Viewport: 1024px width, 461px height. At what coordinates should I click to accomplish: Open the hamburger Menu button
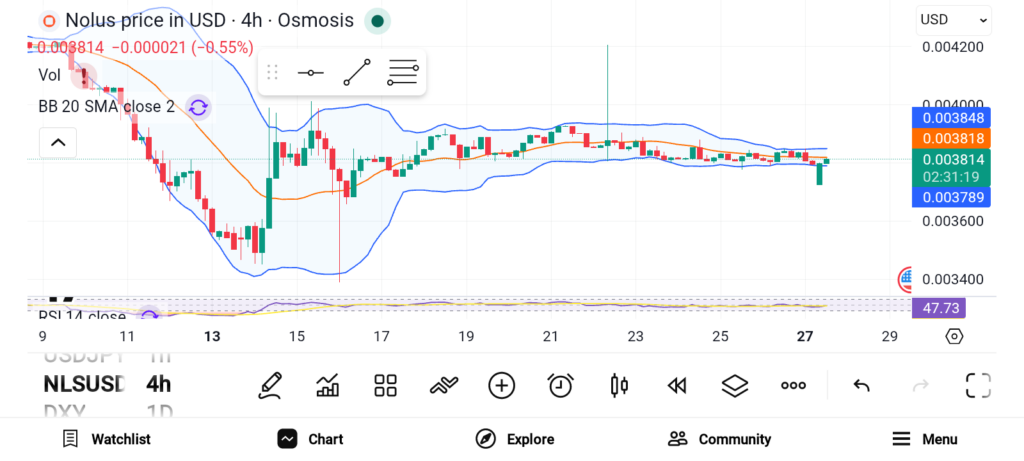[924, 439]
